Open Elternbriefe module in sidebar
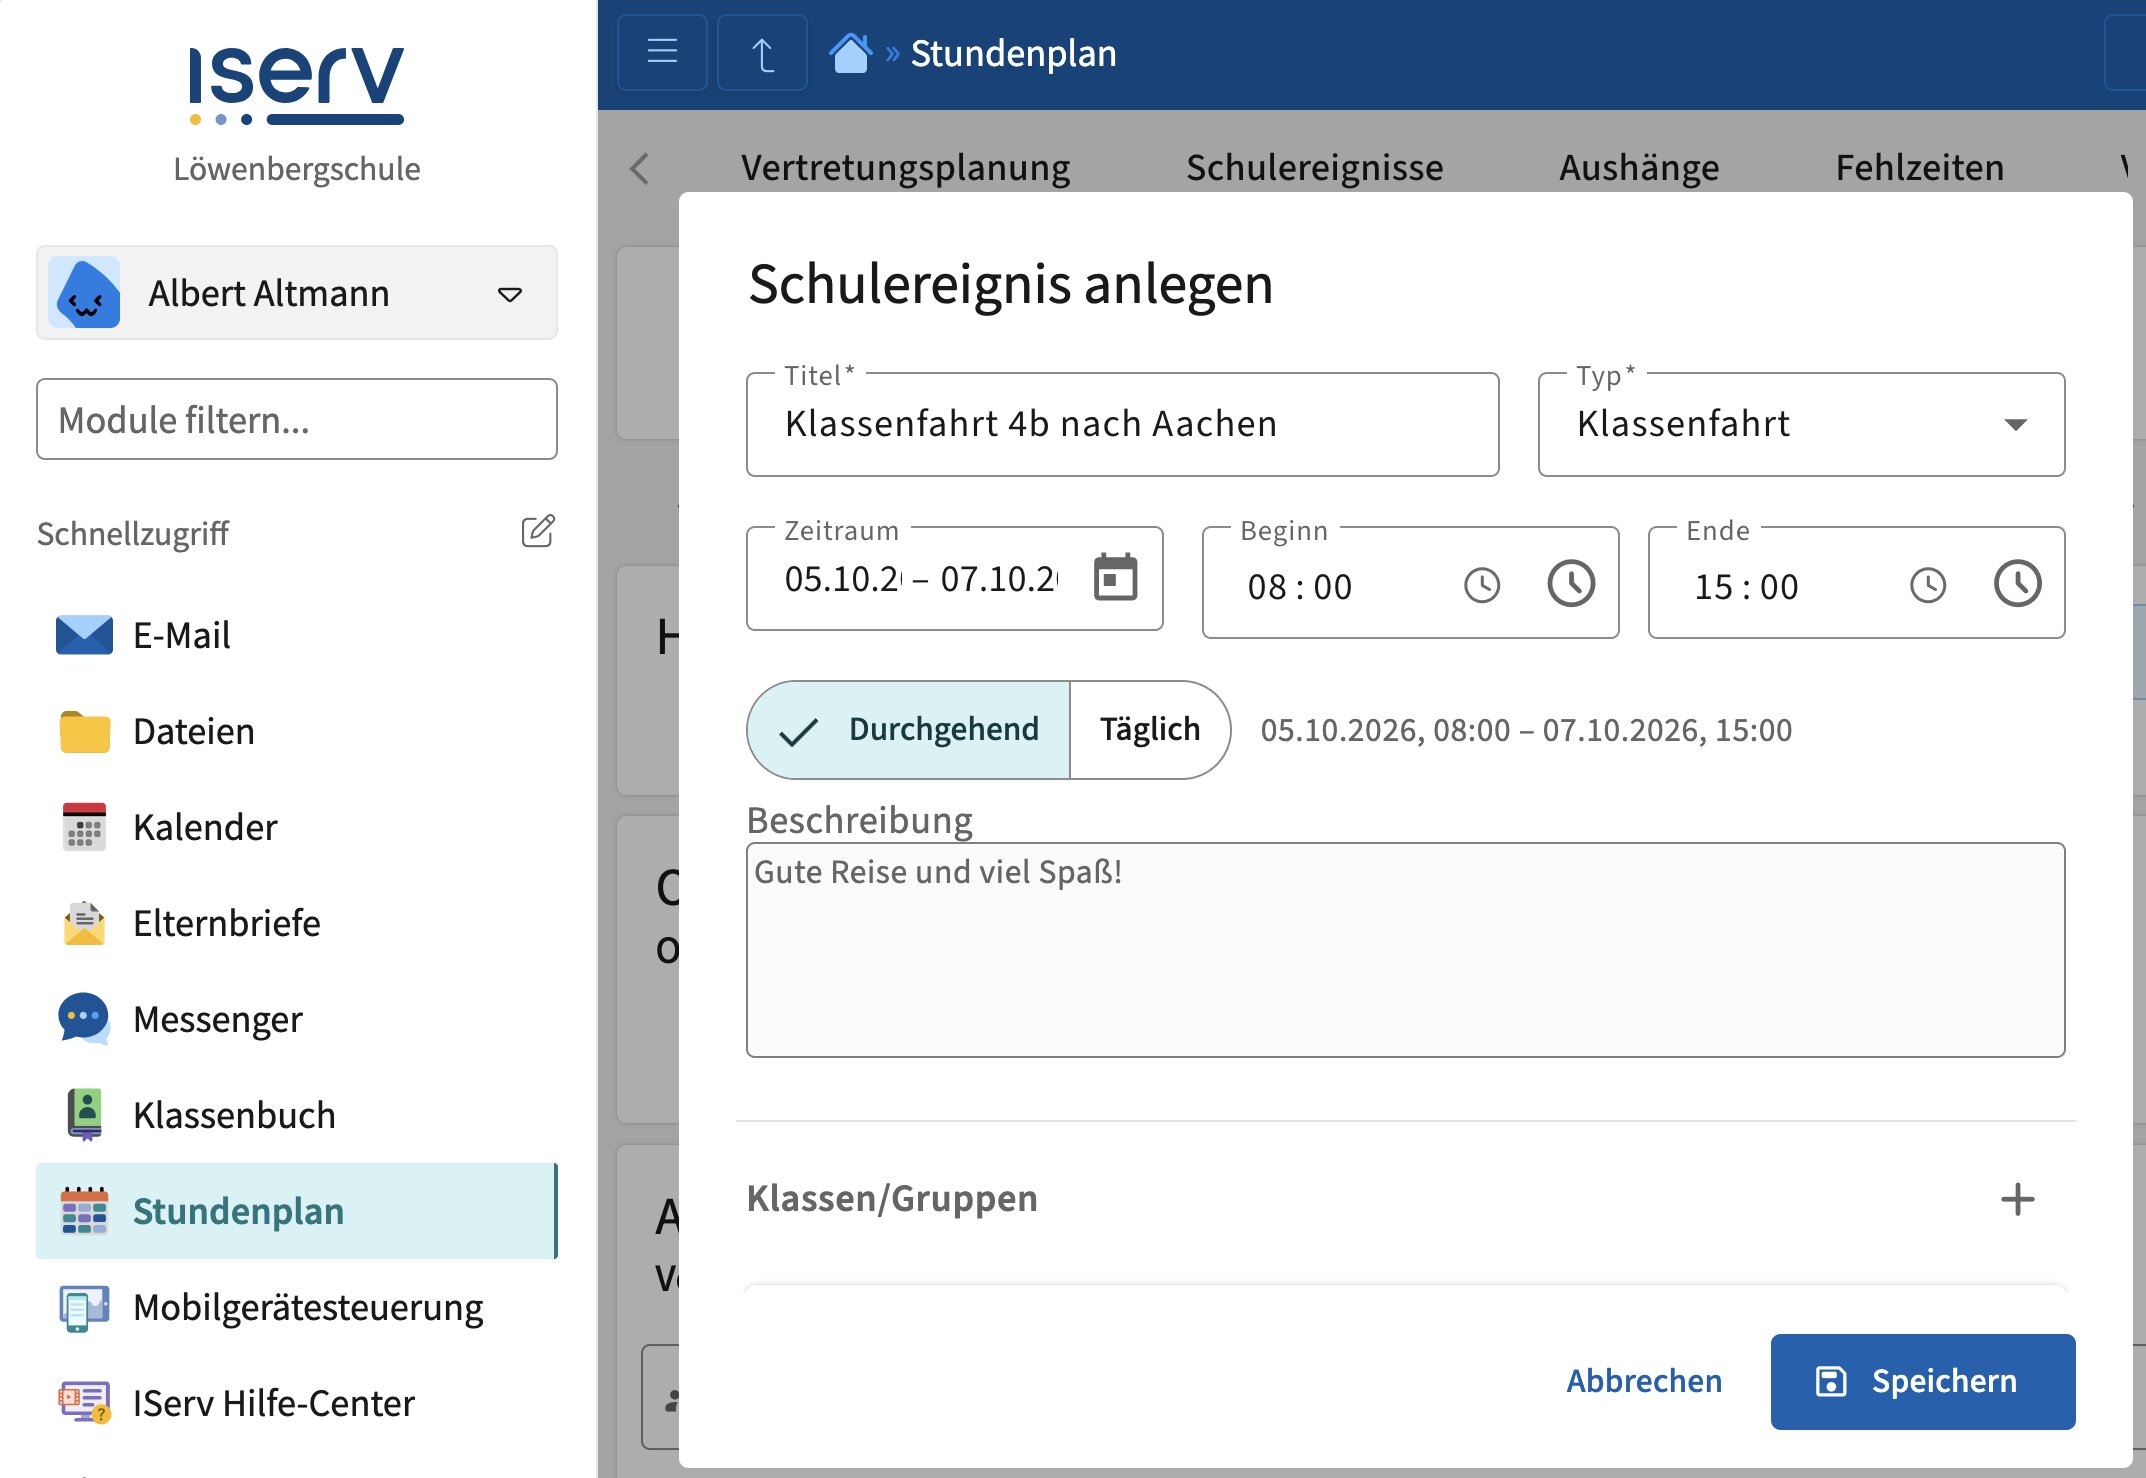The width and height of the screenshot is (2146, 1478). (x=296, y=923)
